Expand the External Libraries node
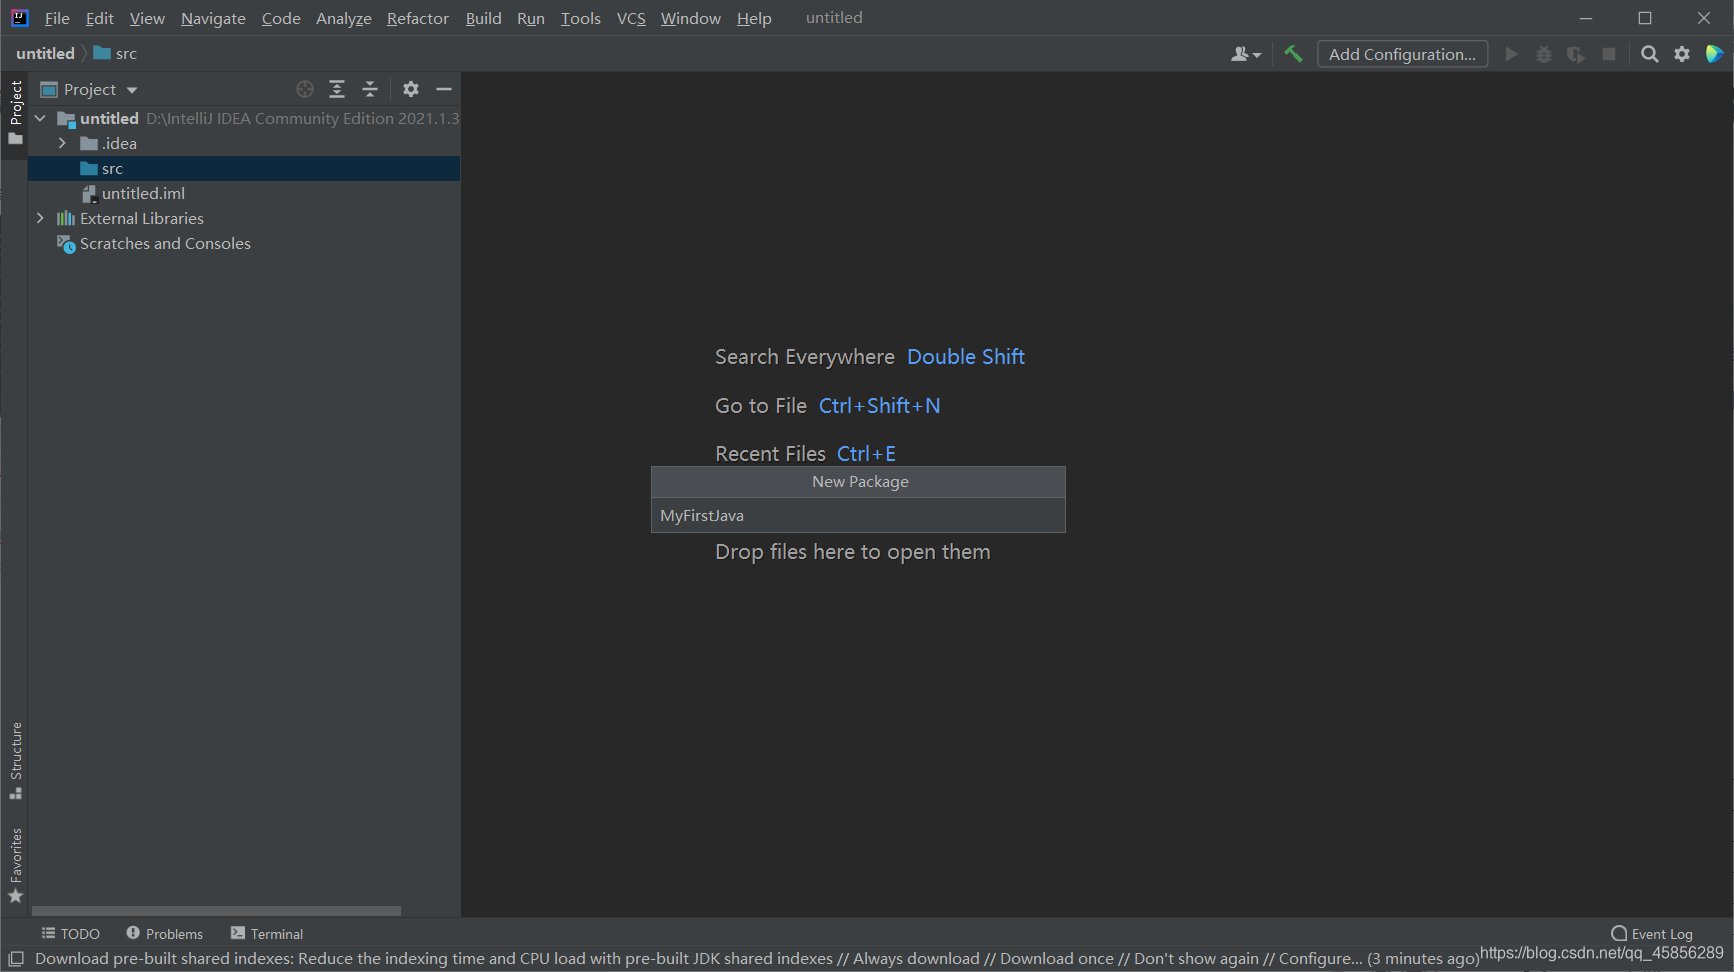The height and width of the screenshot is (972, 1734). pos(40,218)
